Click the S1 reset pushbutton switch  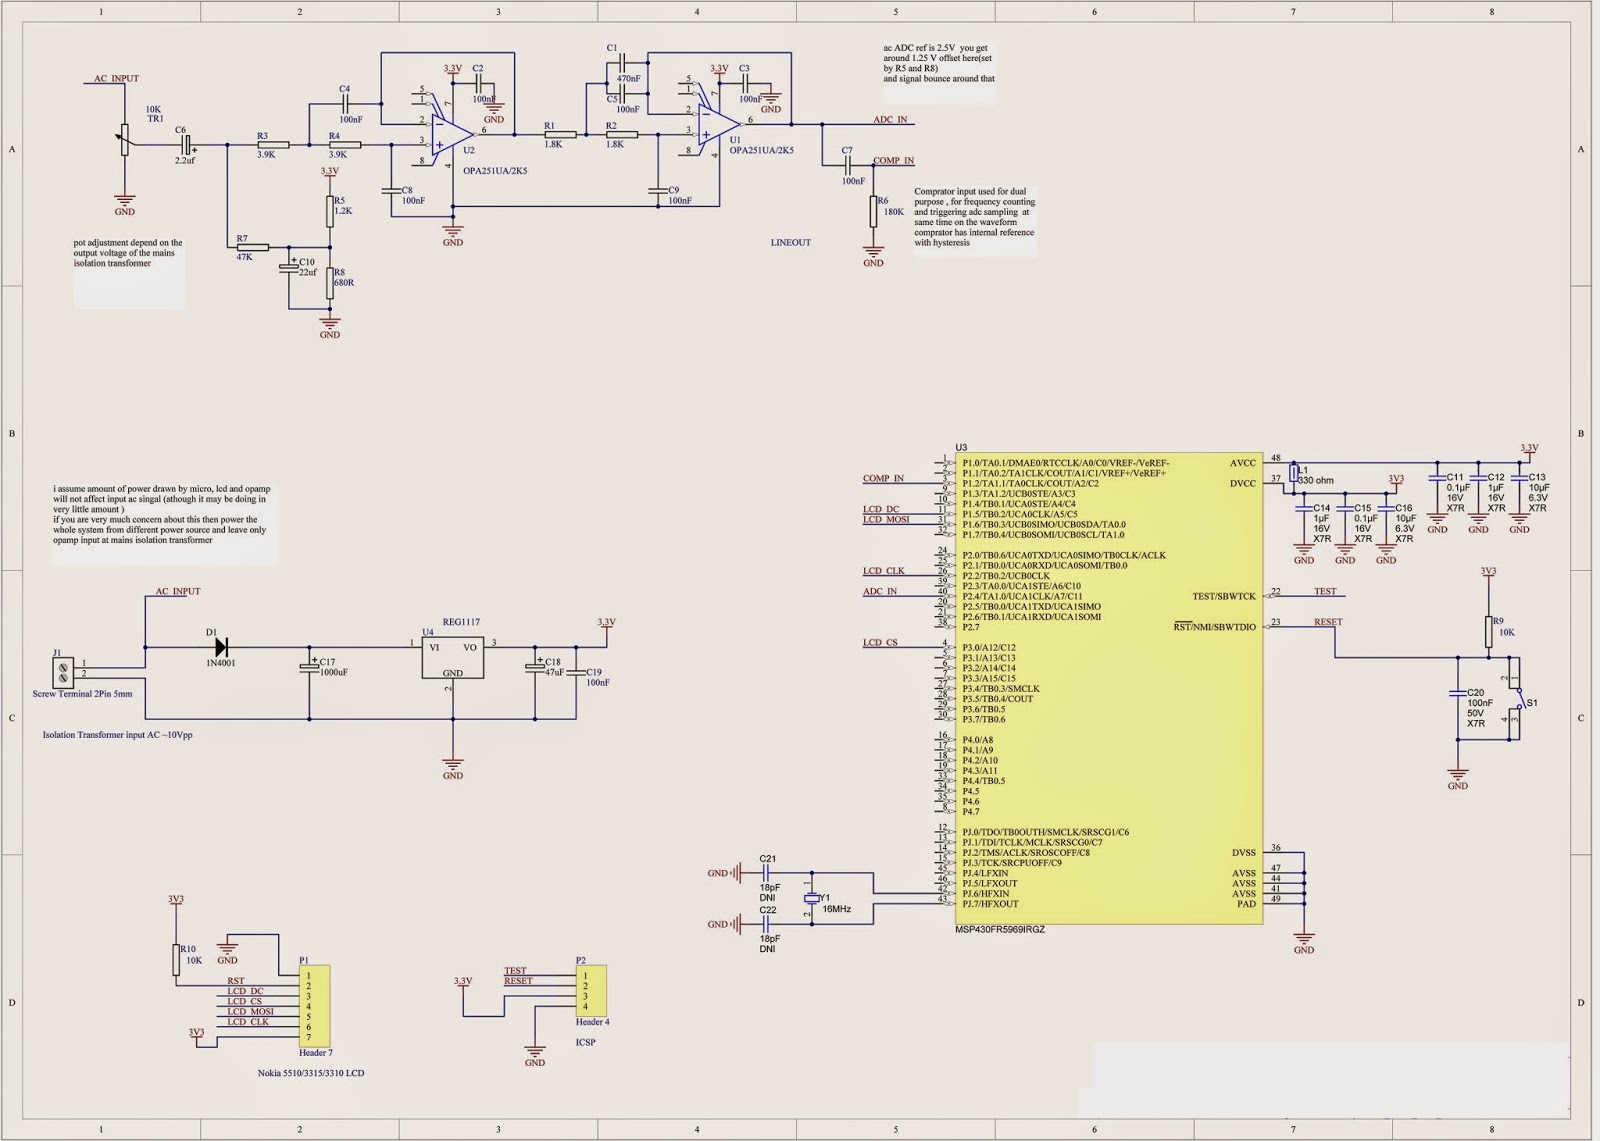tap(1513, 698)
